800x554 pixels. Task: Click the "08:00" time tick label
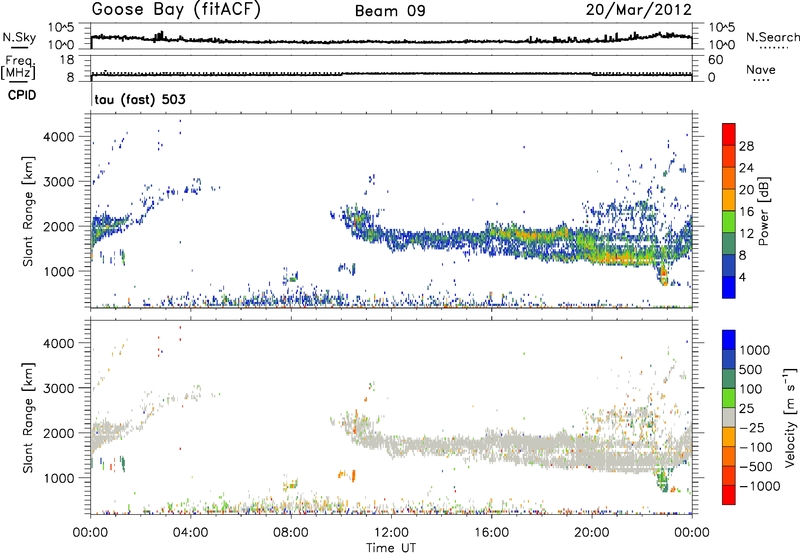coord(290,533)
